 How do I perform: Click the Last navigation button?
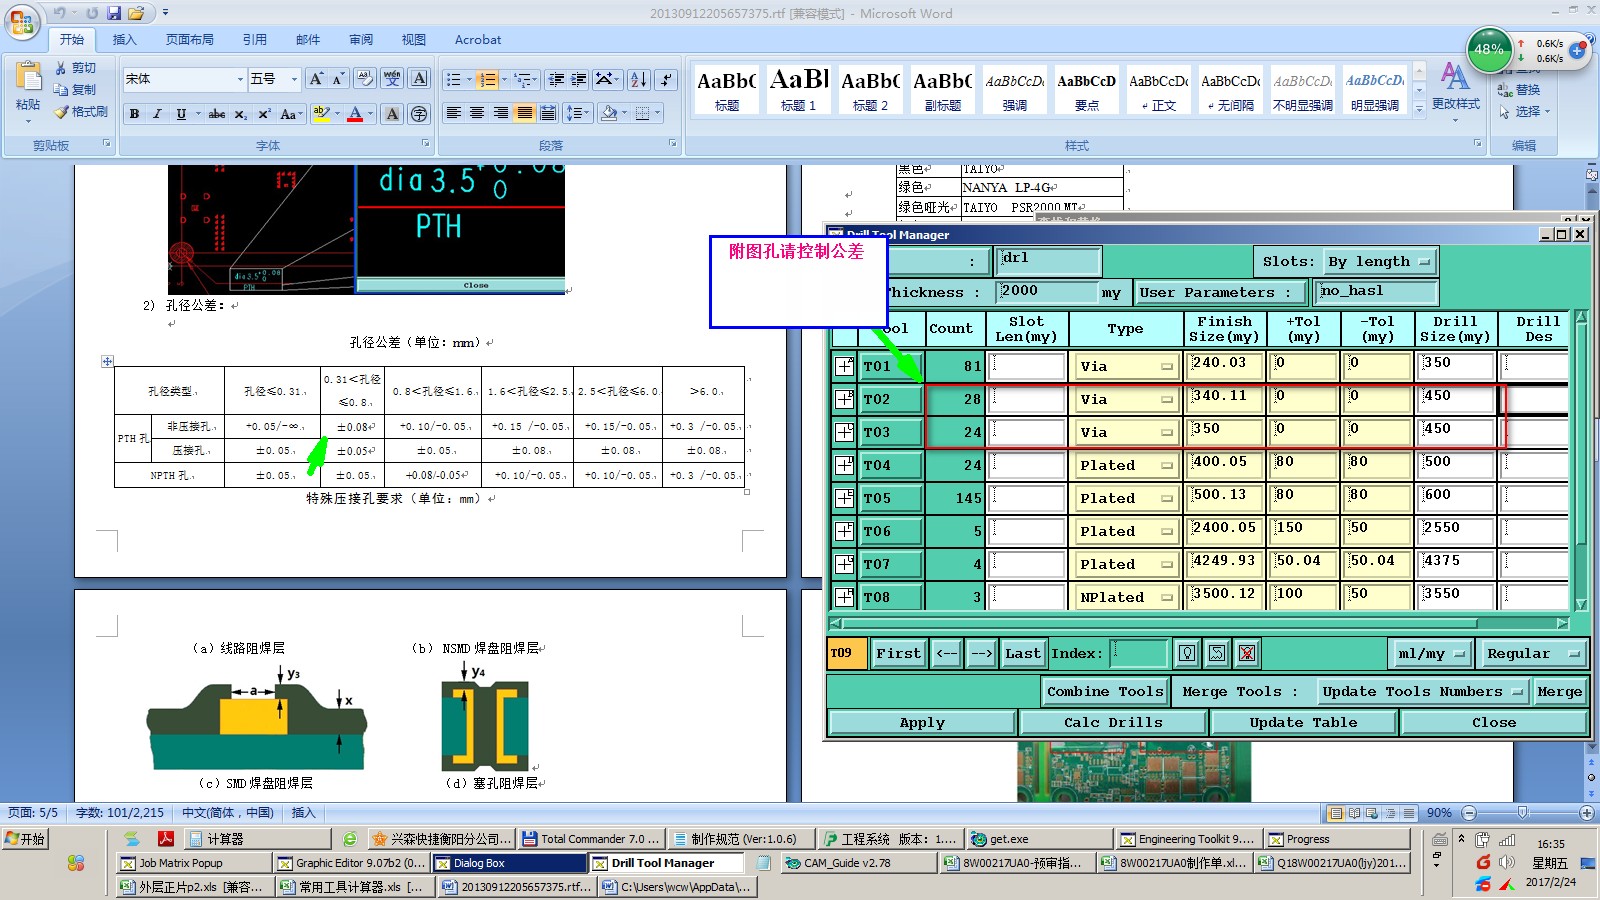point(1022,653)
